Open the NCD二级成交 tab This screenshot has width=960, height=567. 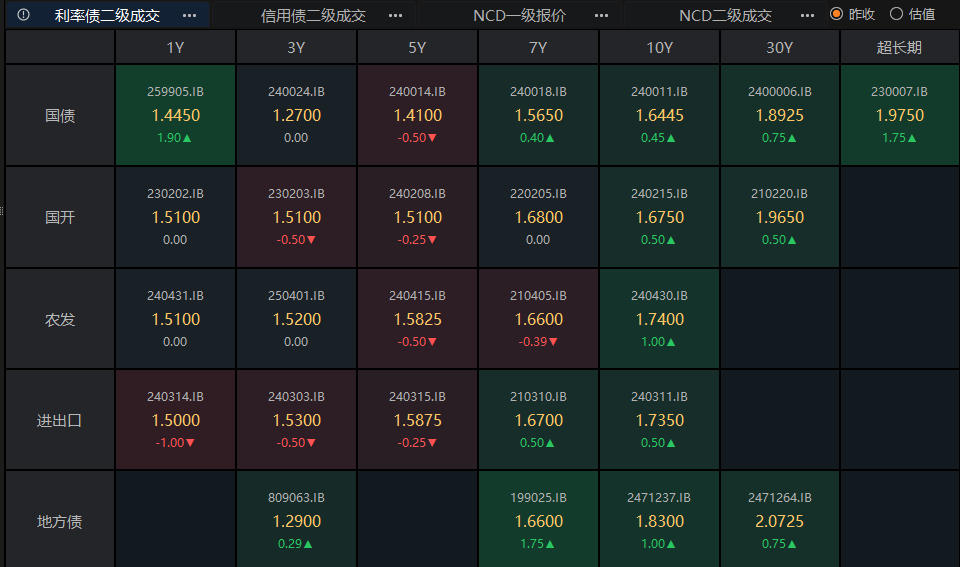point(725,15)
